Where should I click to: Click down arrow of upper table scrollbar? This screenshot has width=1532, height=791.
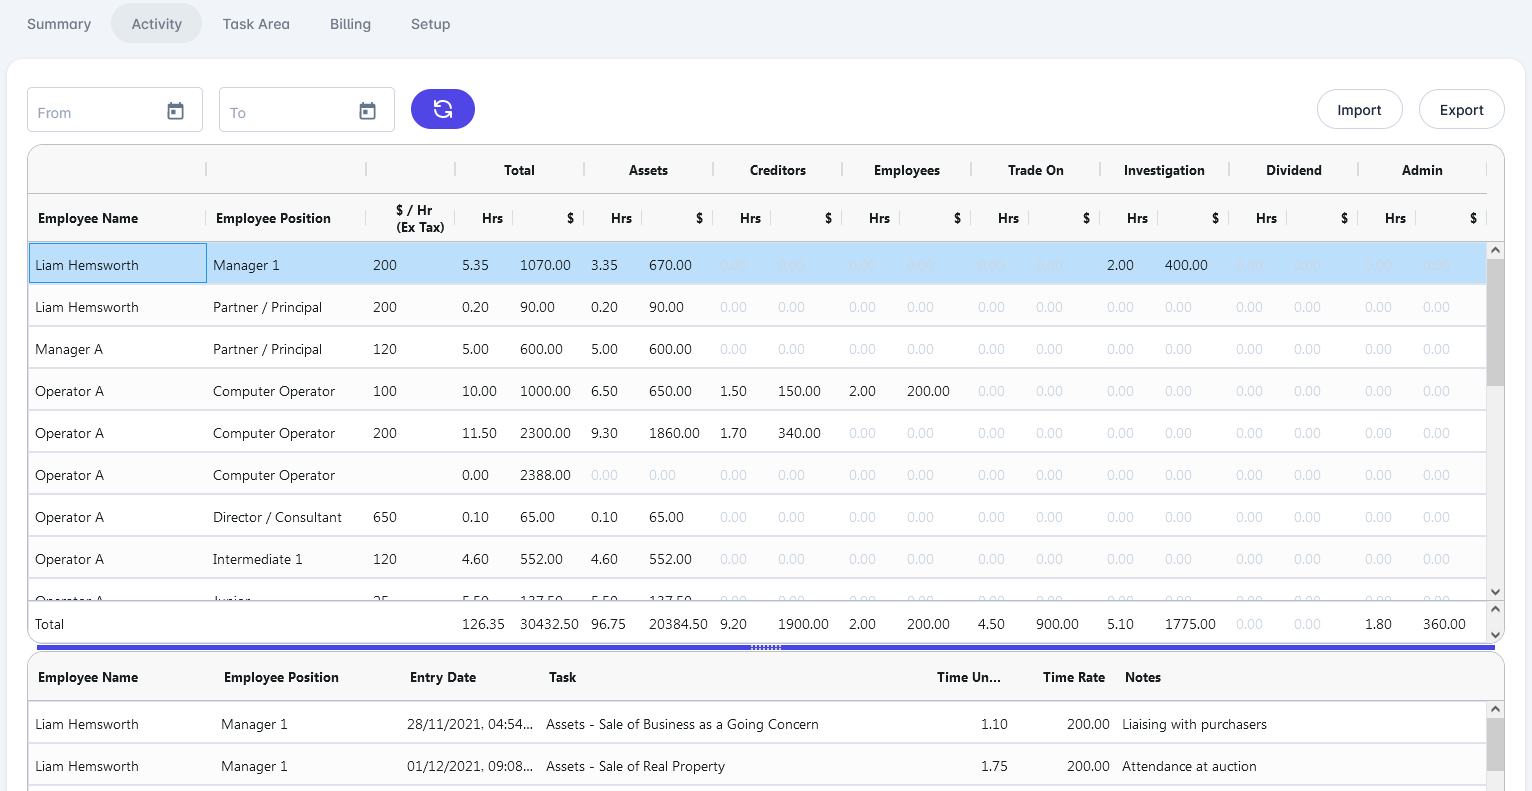coord(1495,592)
